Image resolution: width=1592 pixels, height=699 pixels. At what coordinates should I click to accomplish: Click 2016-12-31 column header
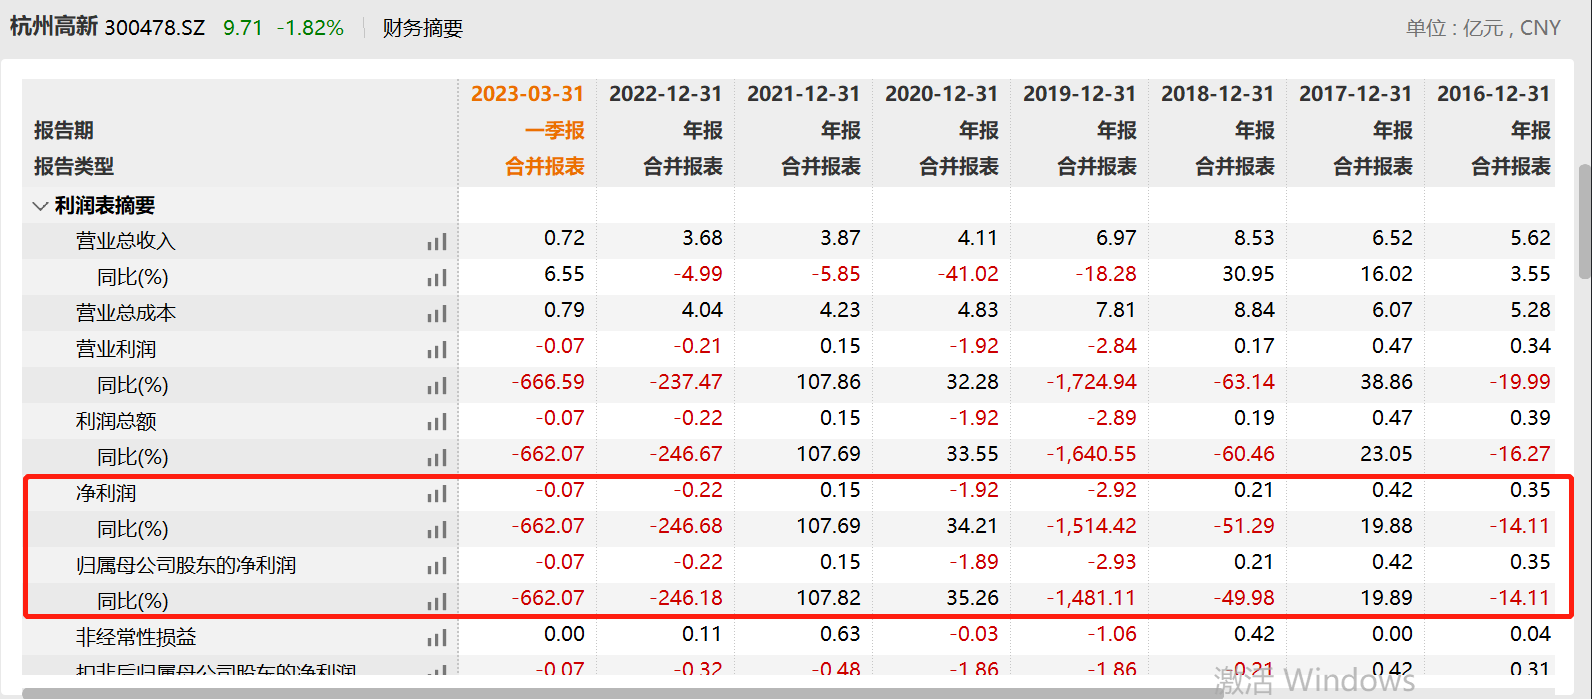(x=1493, y=94)
